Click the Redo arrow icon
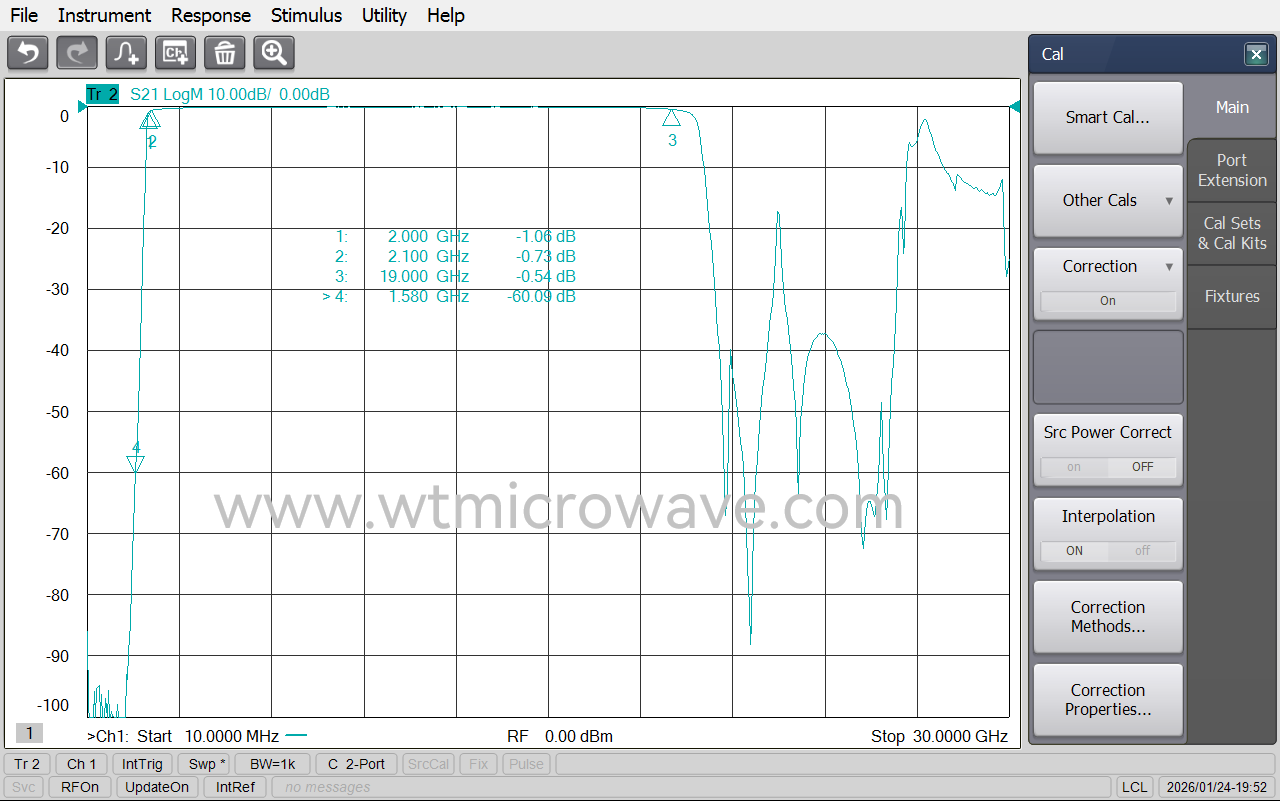Viewport: 1280px width, 801px height. (76, 53)
